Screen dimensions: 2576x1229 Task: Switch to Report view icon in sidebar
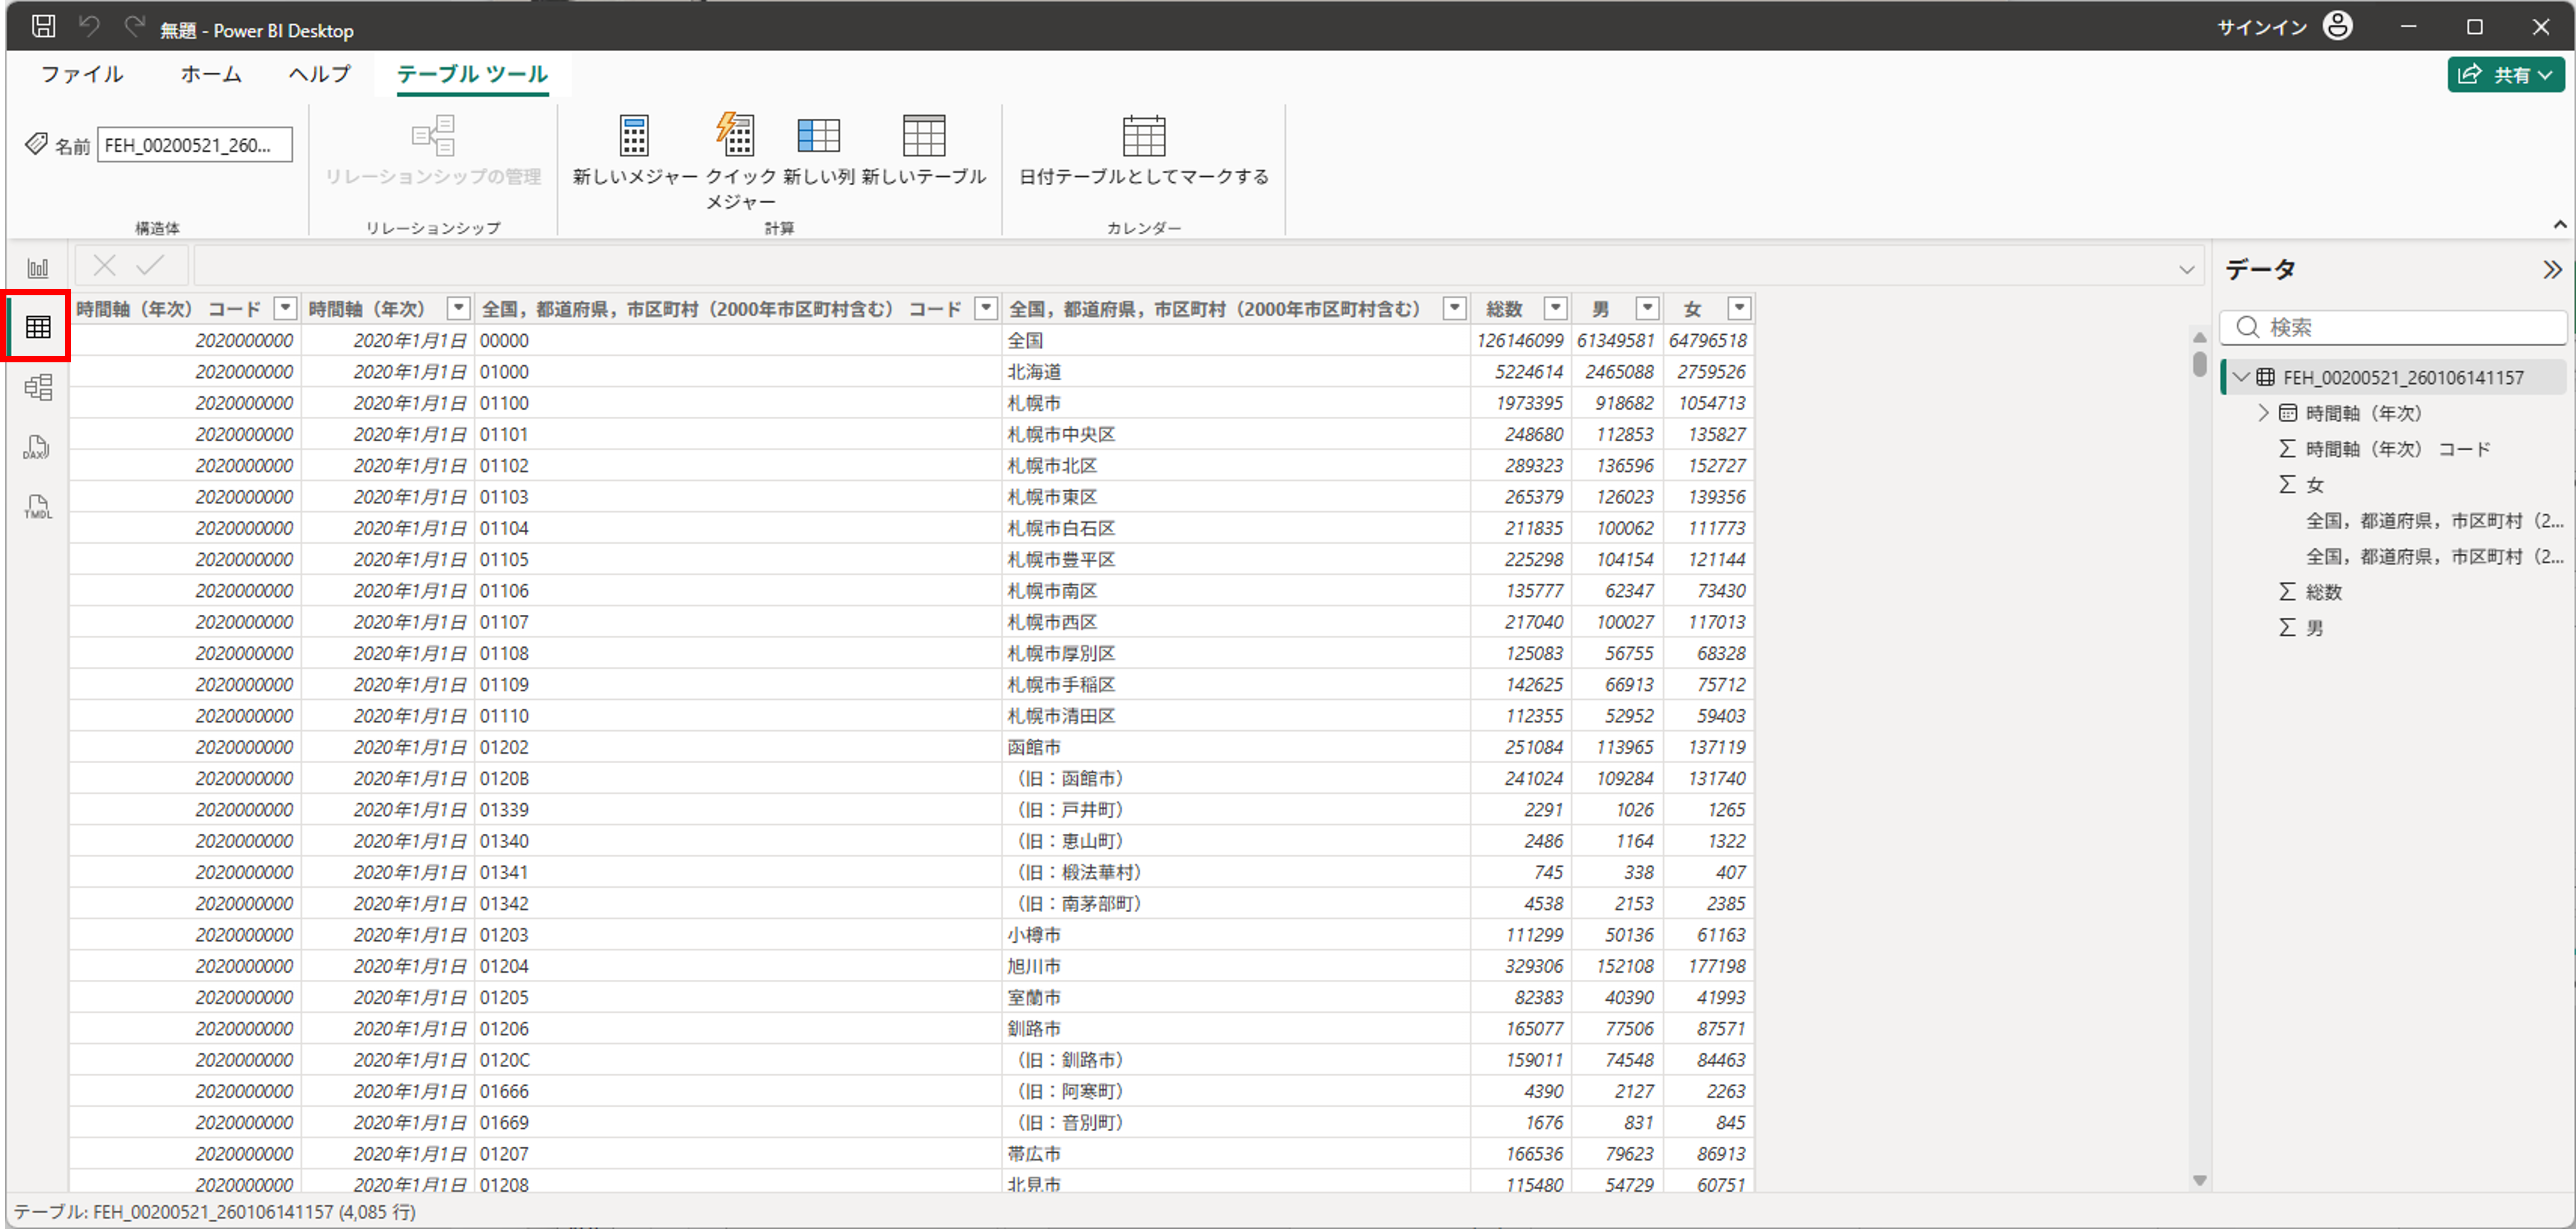(x=38, y=268)
